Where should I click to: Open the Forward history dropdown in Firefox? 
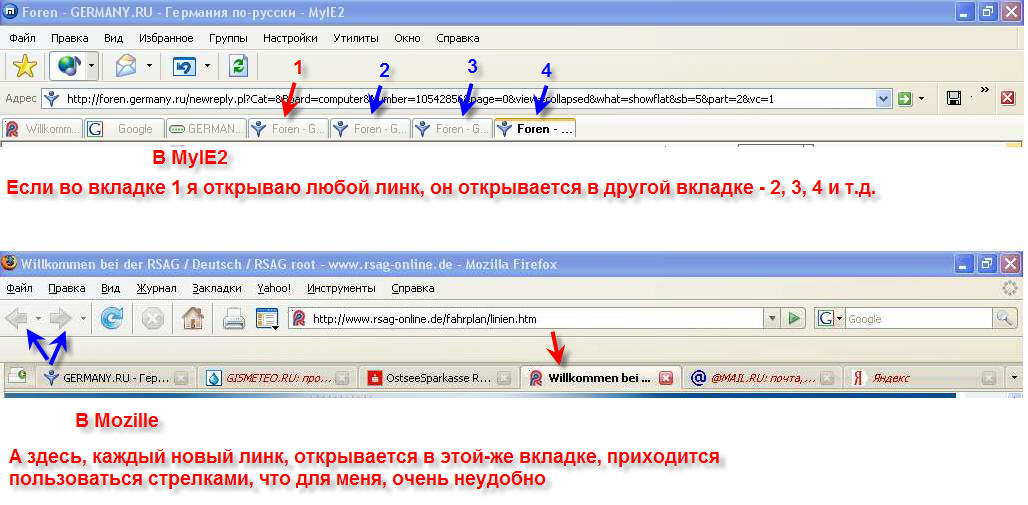pyautogui.click(x=83, y=319)
